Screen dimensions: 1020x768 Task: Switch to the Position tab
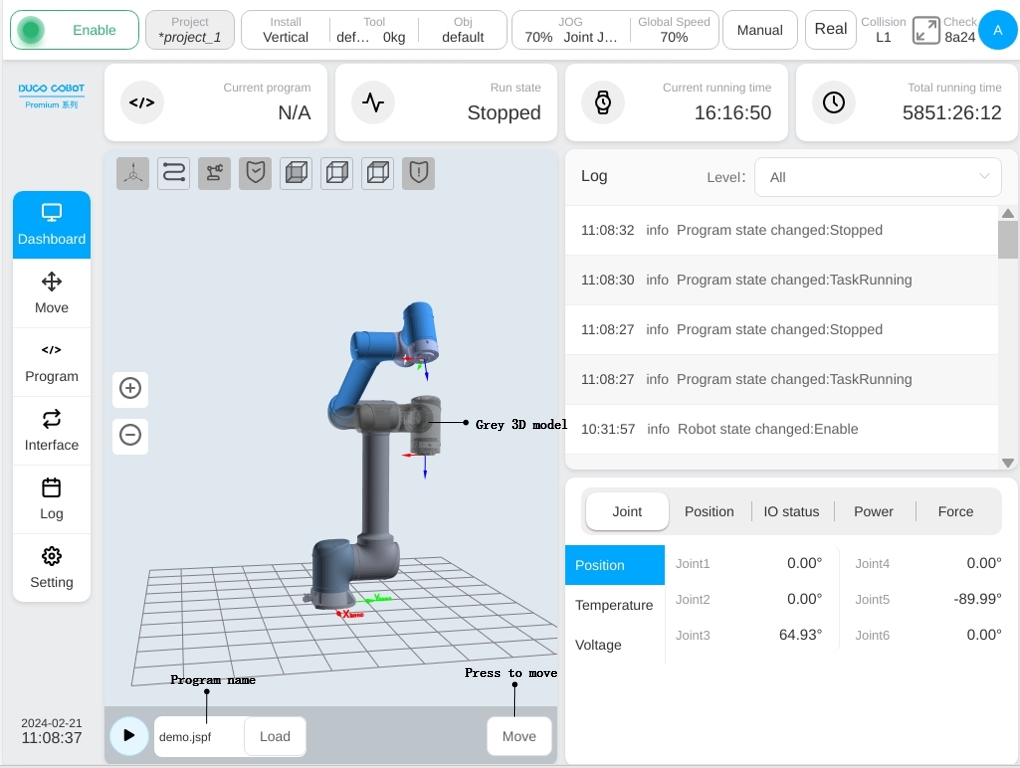[x=709, y=511]
